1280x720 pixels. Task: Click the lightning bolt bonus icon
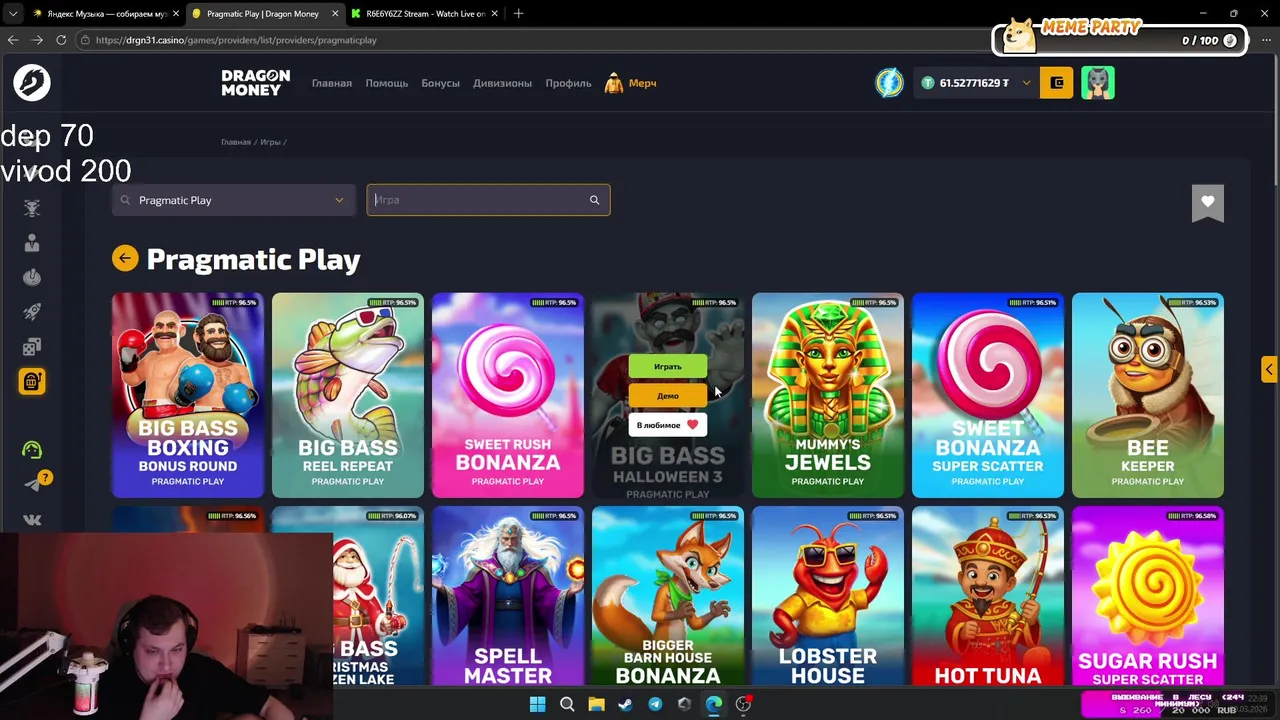click(889, 83)
